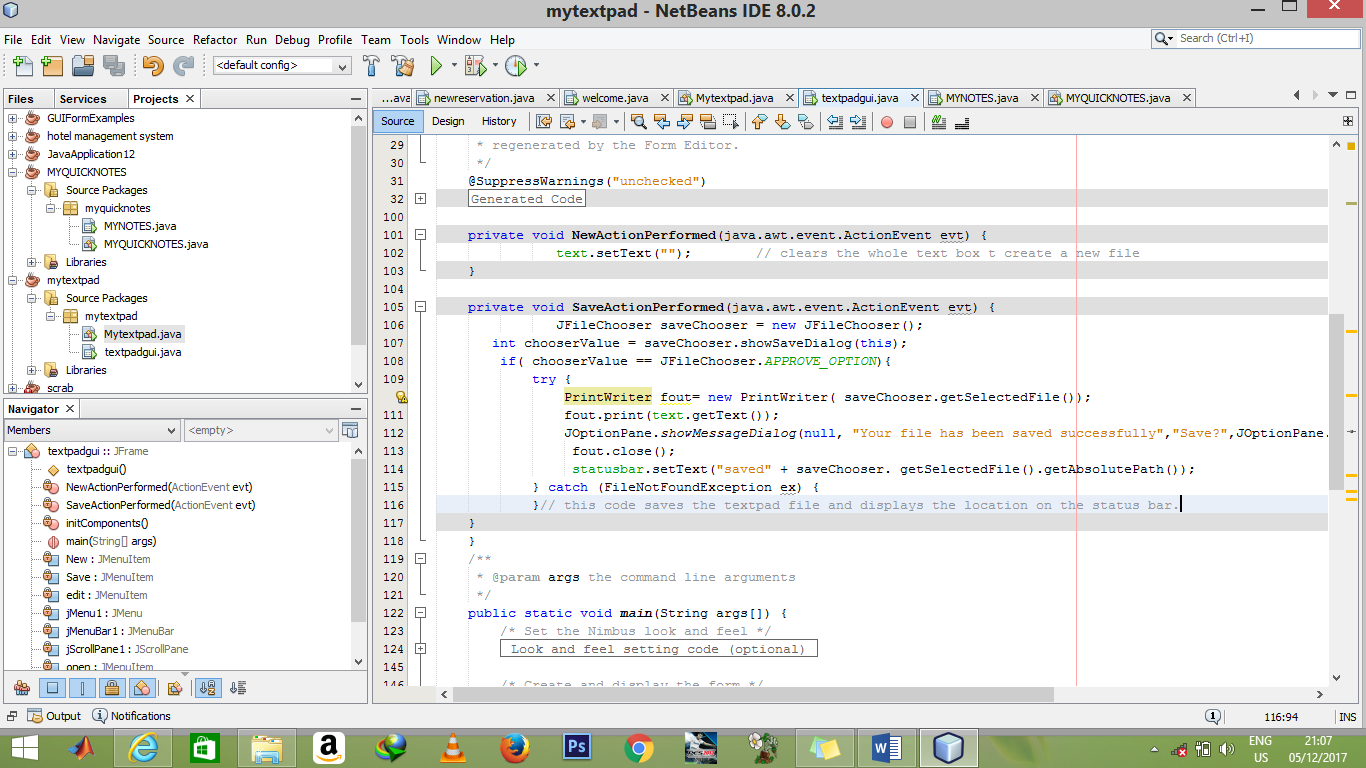Click the Last Edit icon in editor toolbar
Screen dimensions: 1366x768
click(544, 122)
